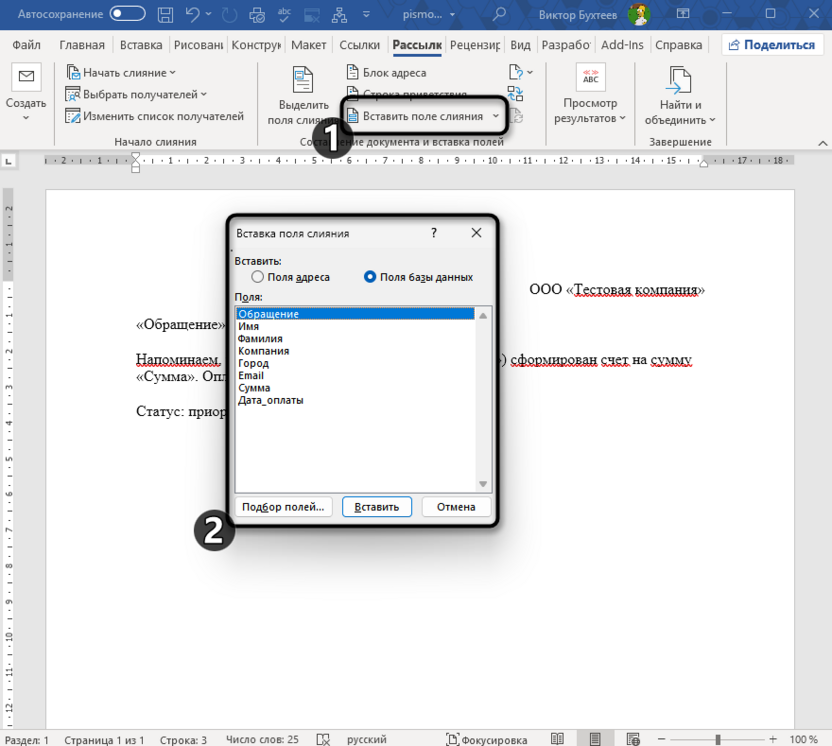Expand Start Mail Merge dropdown
The width and height of the screenshot is (832, 746).
[x=172, y=73]
